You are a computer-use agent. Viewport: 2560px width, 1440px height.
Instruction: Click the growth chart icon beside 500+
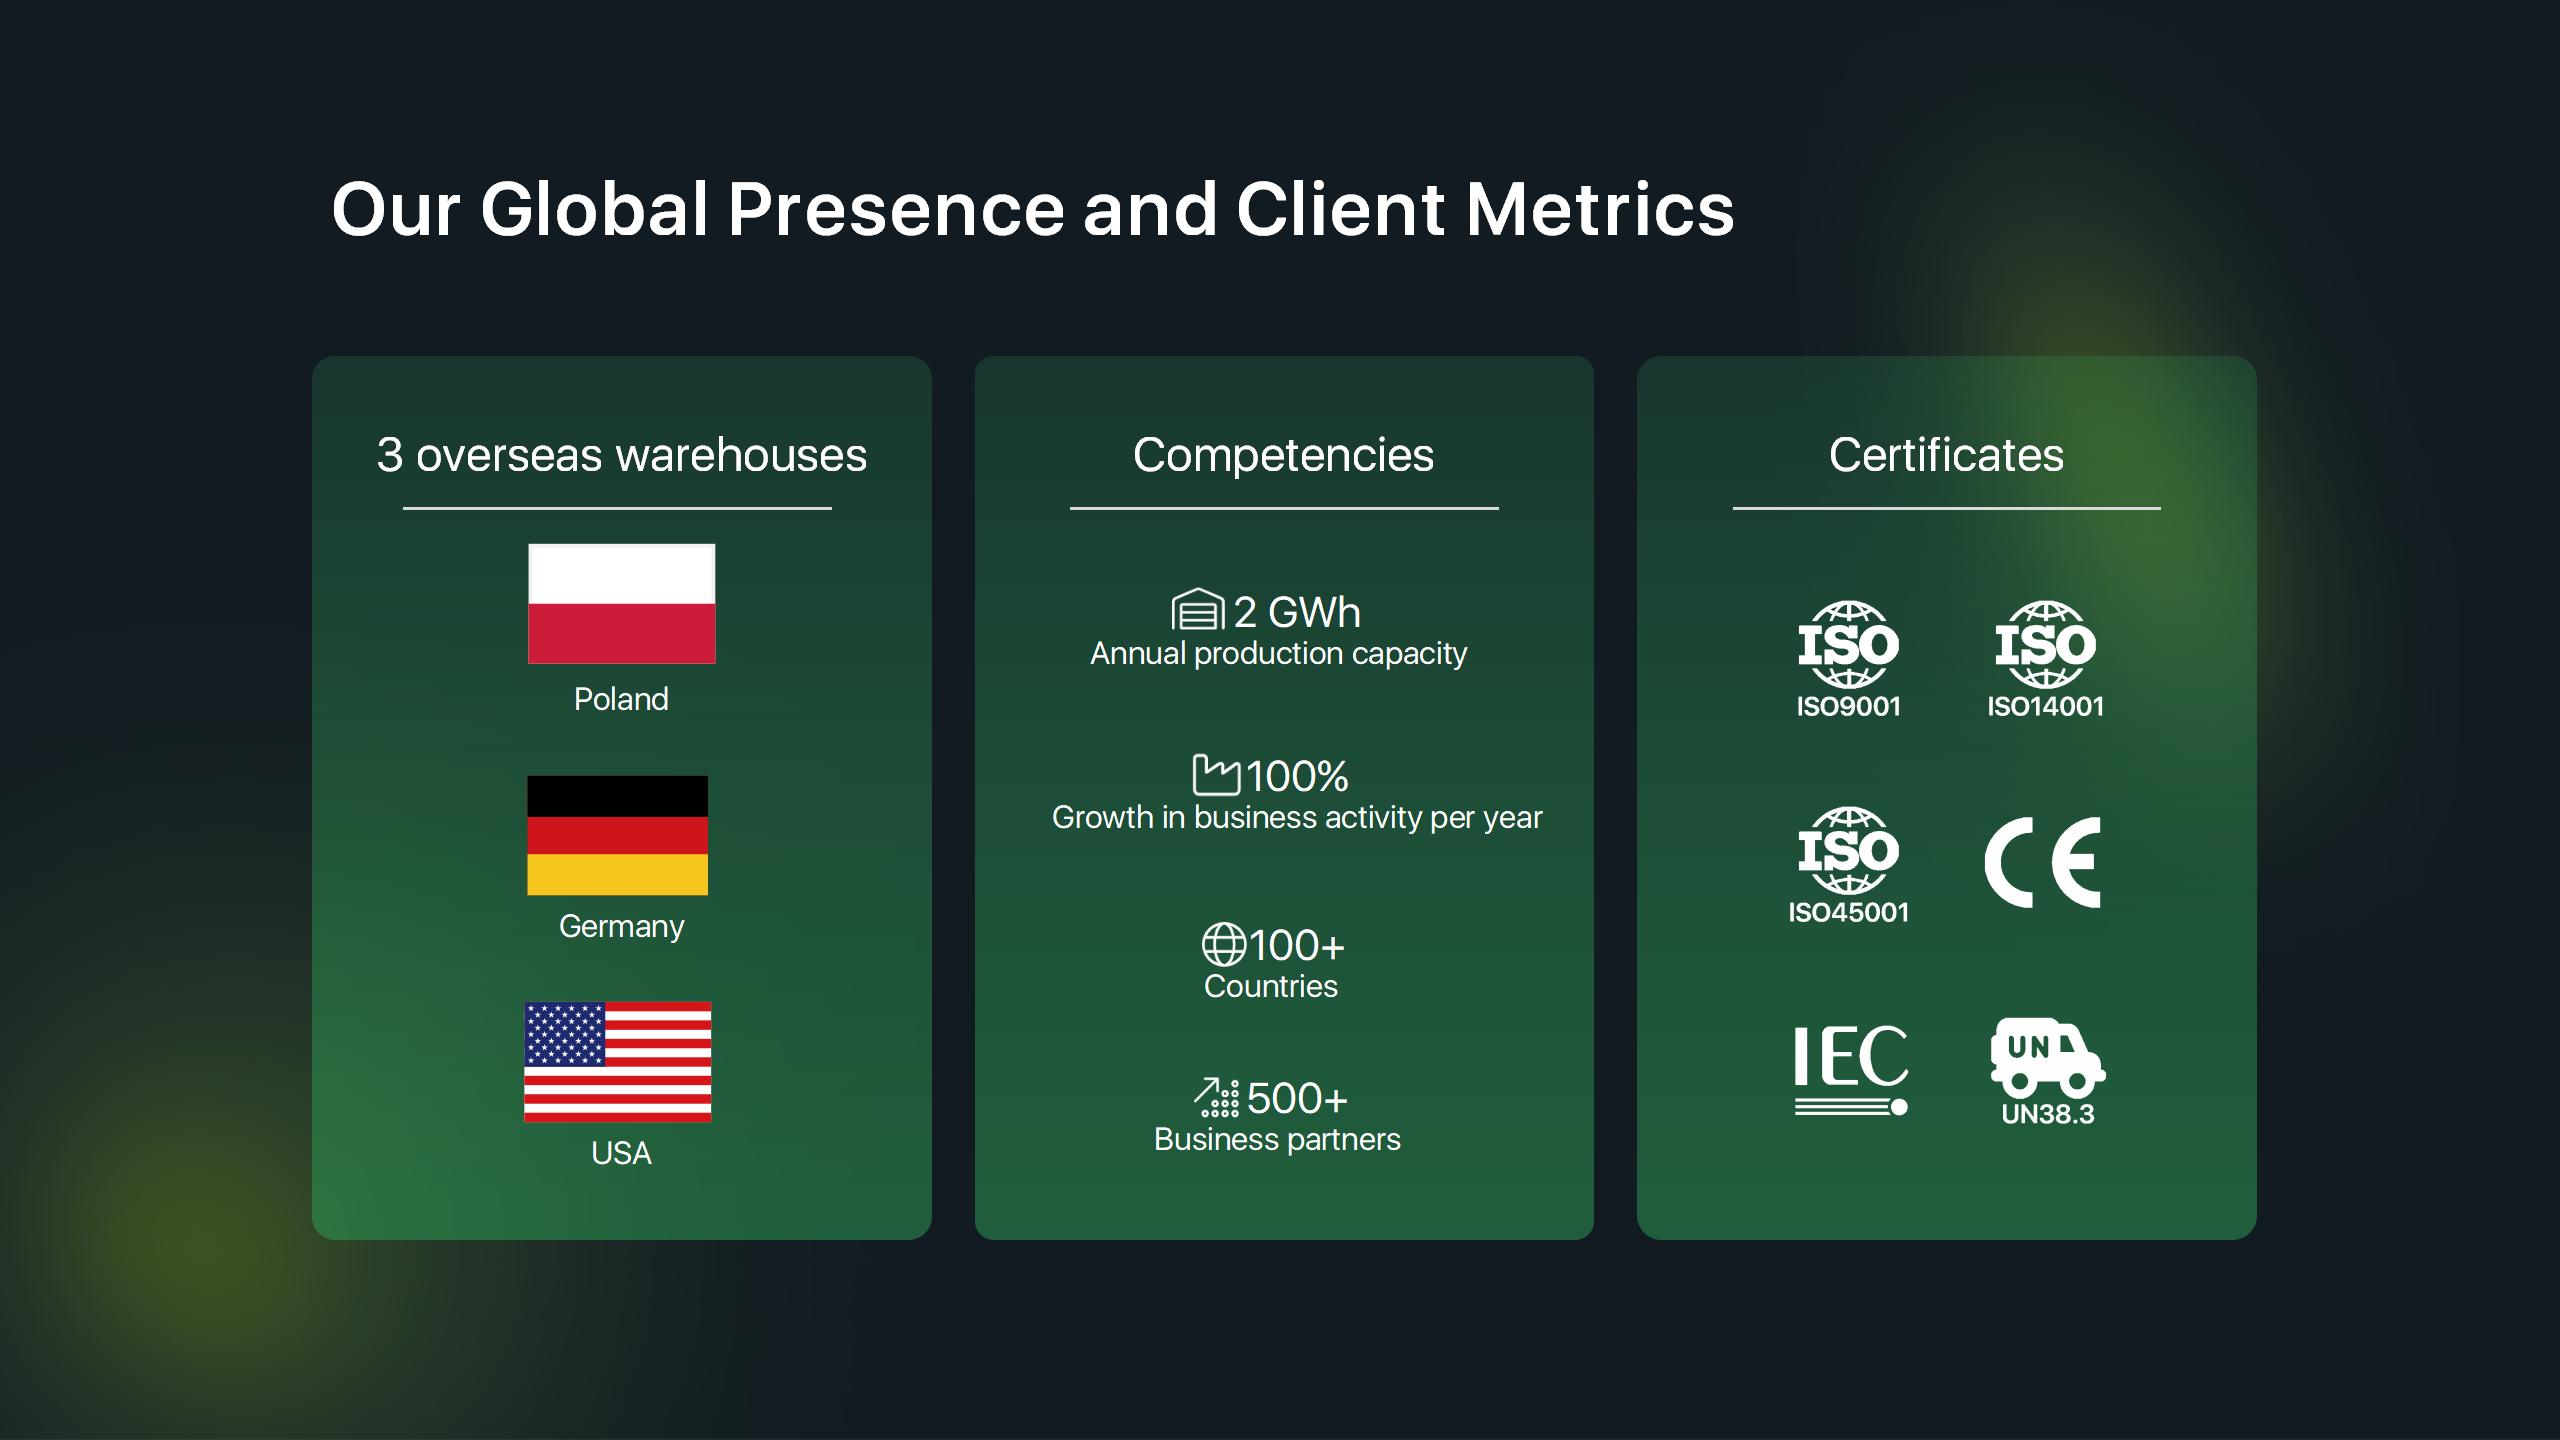1216,1097
